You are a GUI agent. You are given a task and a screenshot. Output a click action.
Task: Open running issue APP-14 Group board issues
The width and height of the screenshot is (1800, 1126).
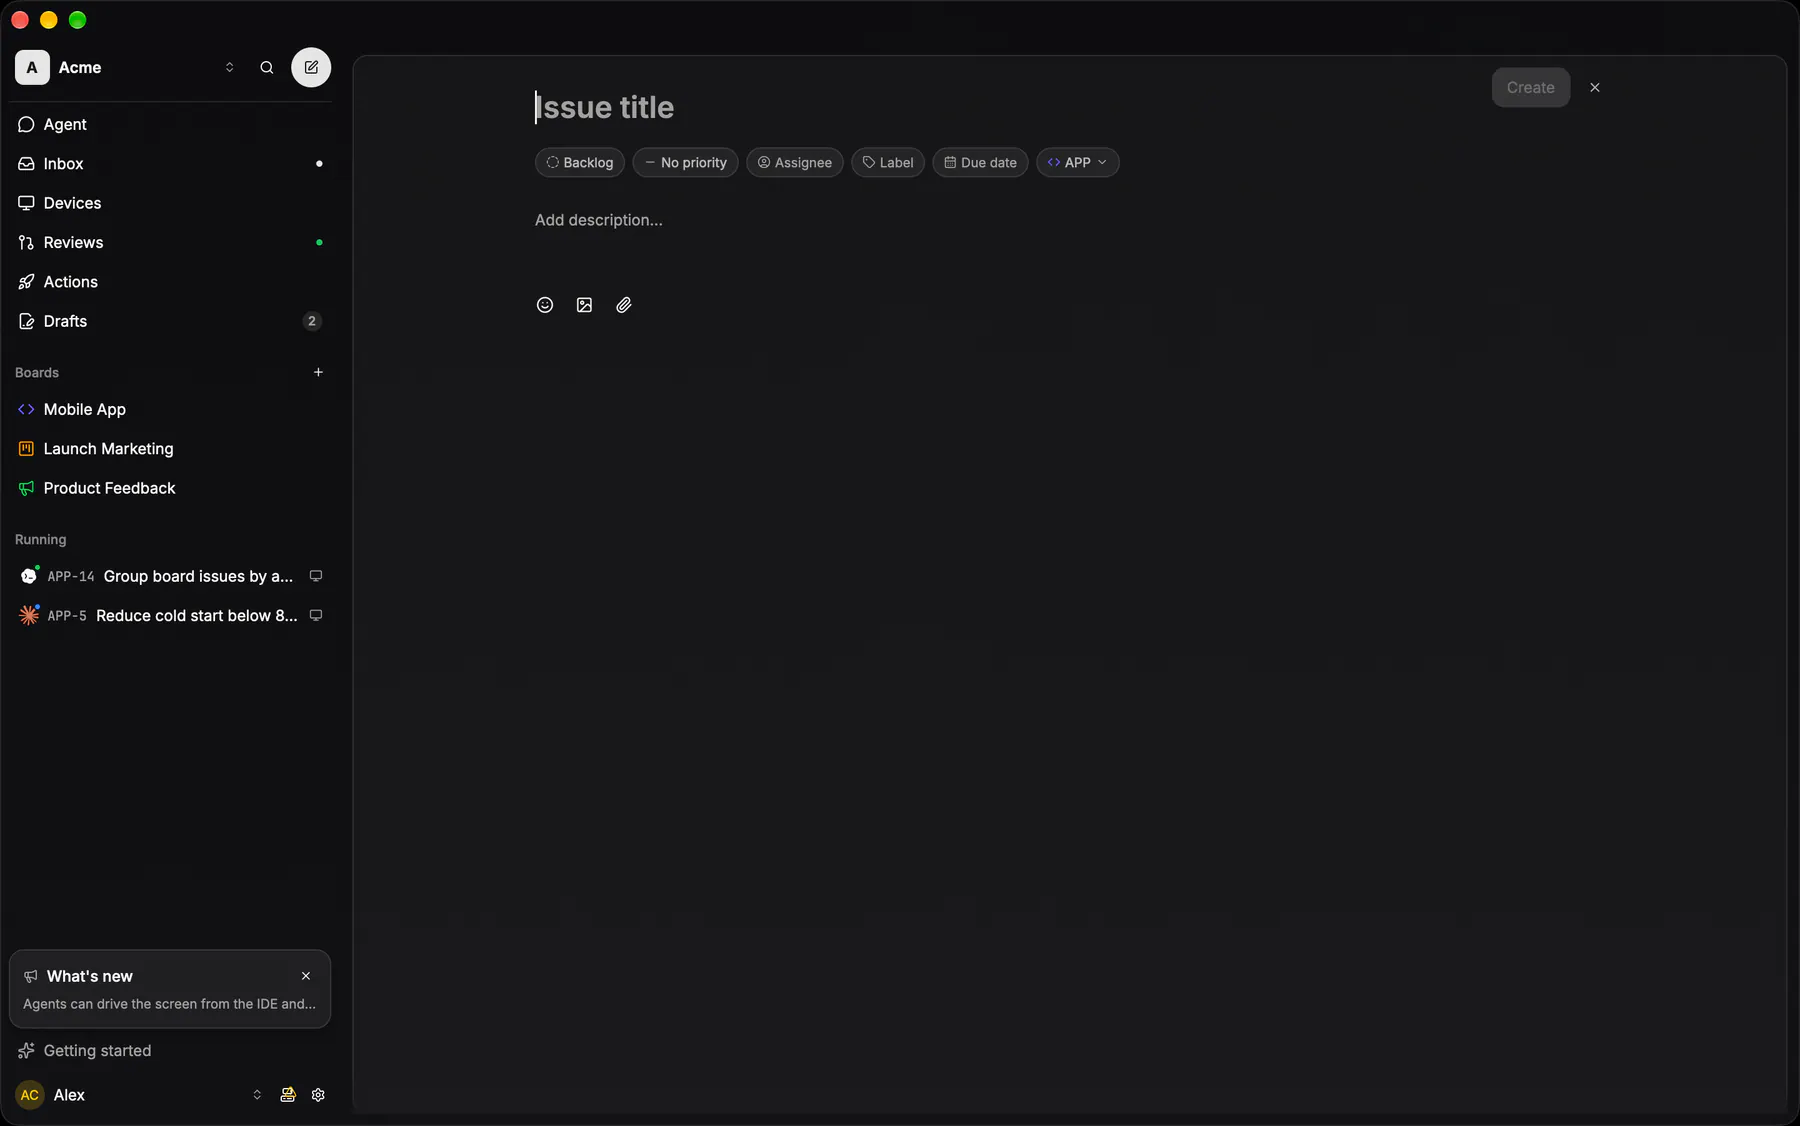coord(170,576)
